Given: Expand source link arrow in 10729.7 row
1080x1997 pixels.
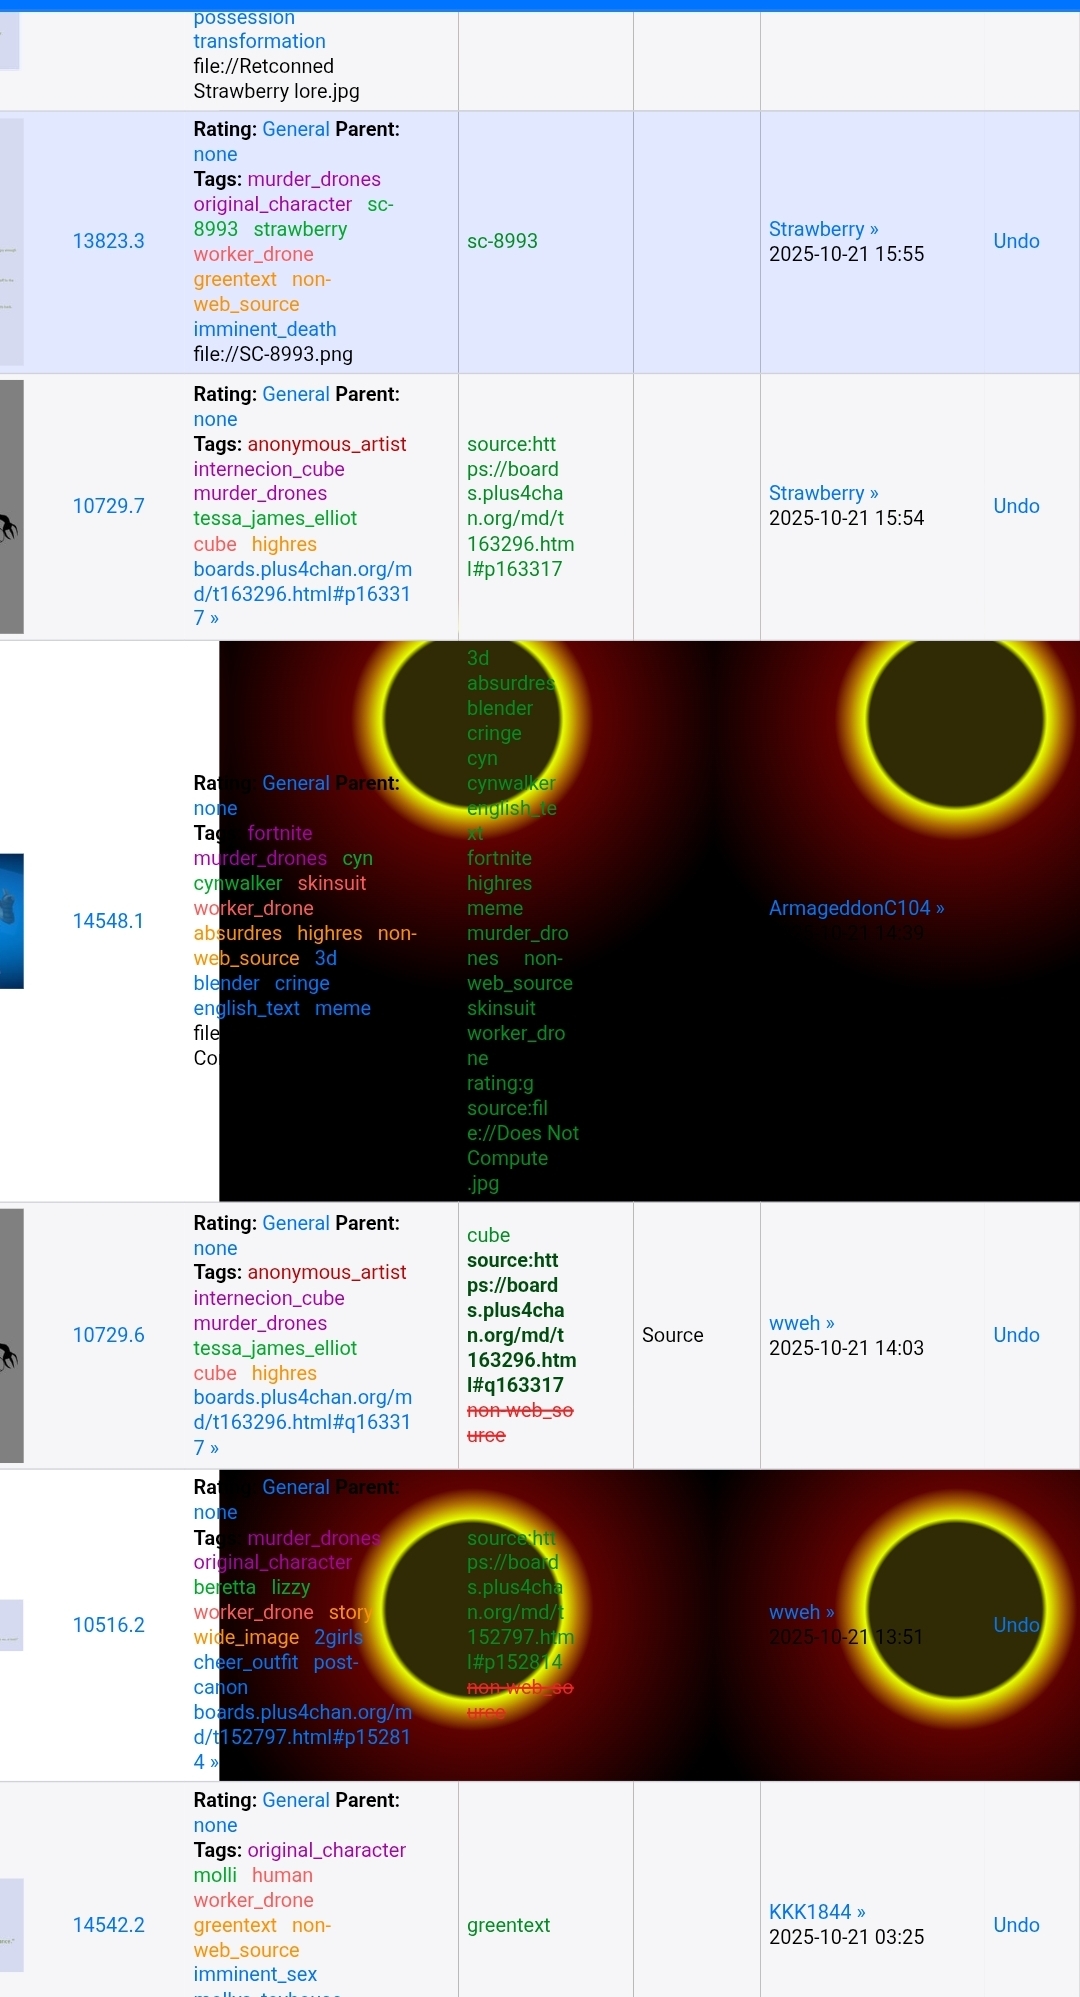Looking at the screenshot, I should pyautogui.click(x=213, y=619).
